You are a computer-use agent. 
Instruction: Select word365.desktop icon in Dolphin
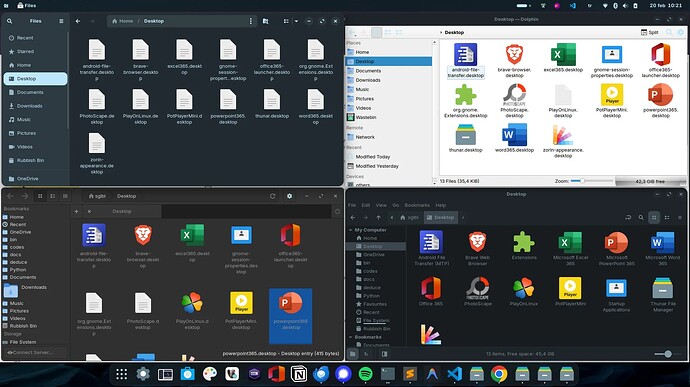[x=514, y=135]
